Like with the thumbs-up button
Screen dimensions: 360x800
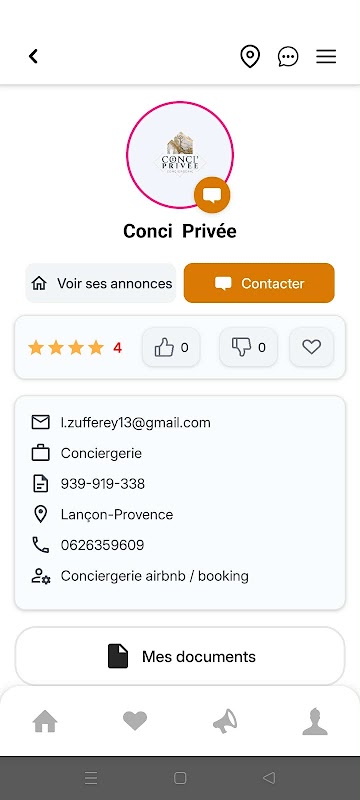171,347
